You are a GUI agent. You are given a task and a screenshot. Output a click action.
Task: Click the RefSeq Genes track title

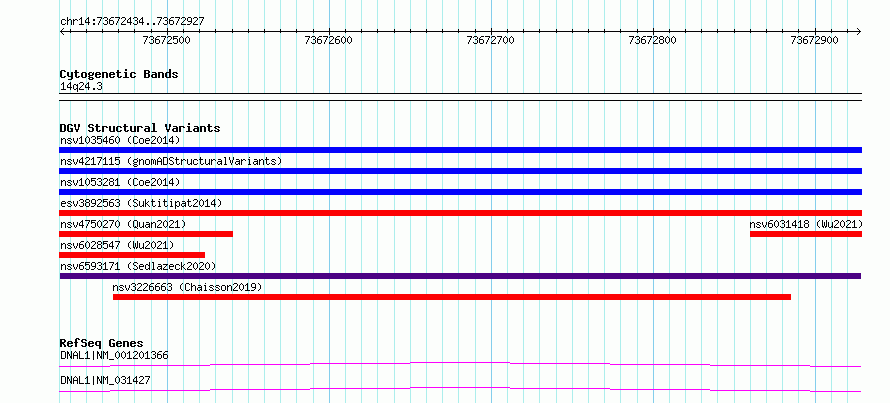click(x=102, y=343)
